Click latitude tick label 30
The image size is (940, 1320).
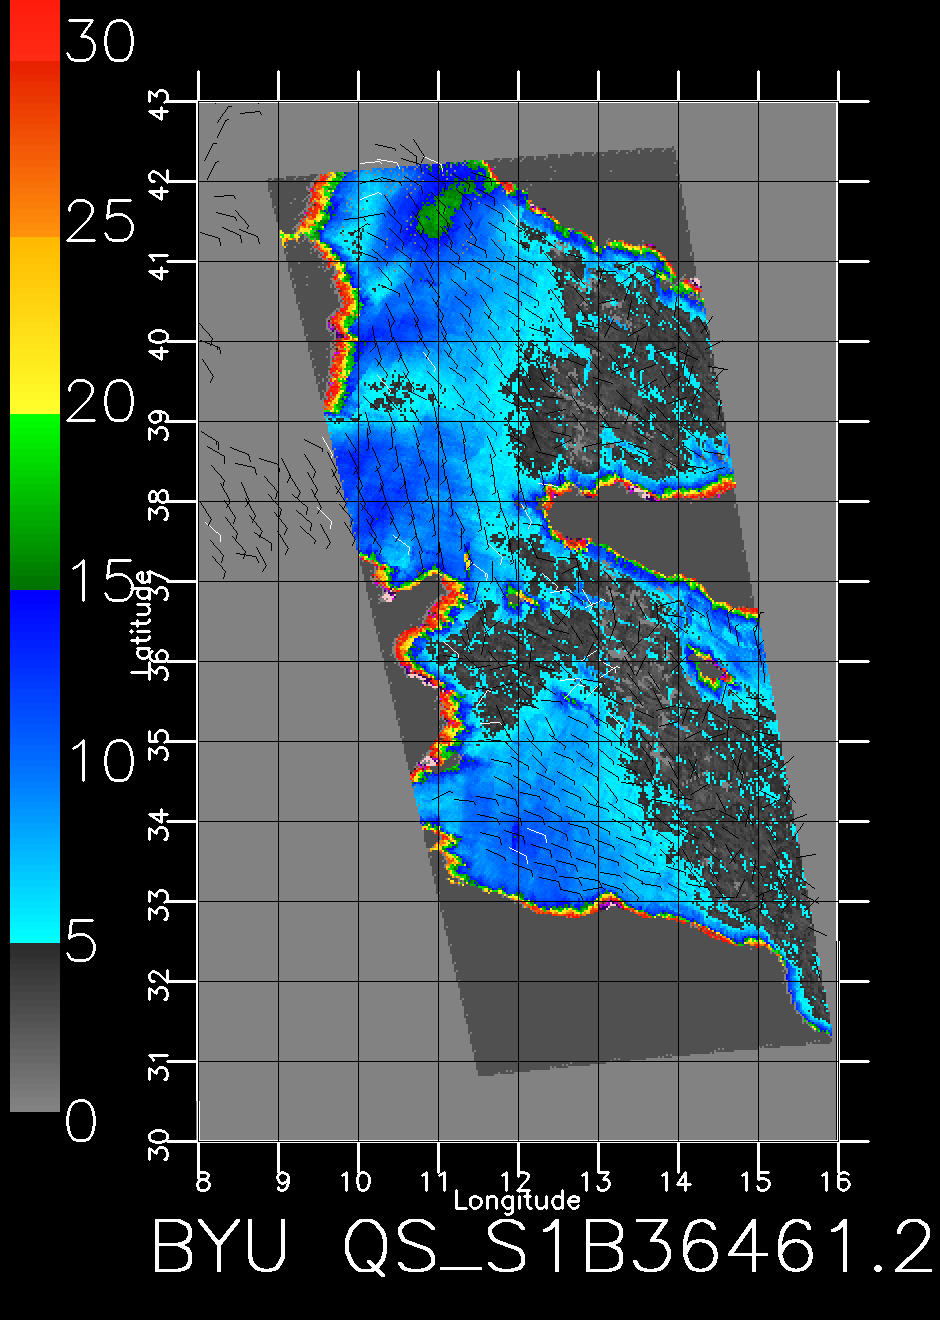[x=159, y=1145]
